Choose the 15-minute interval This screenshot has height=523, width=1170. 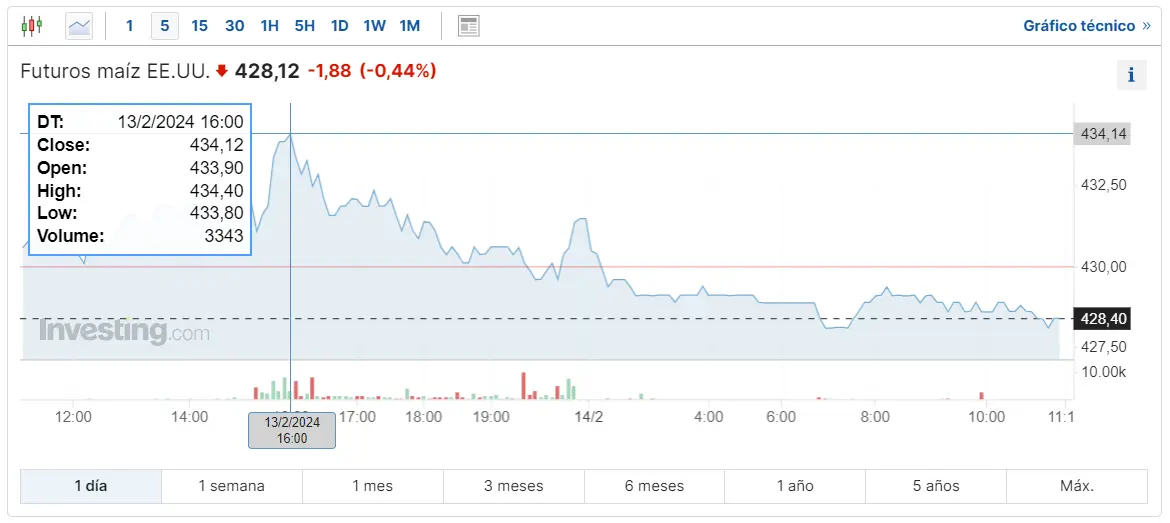199,26
